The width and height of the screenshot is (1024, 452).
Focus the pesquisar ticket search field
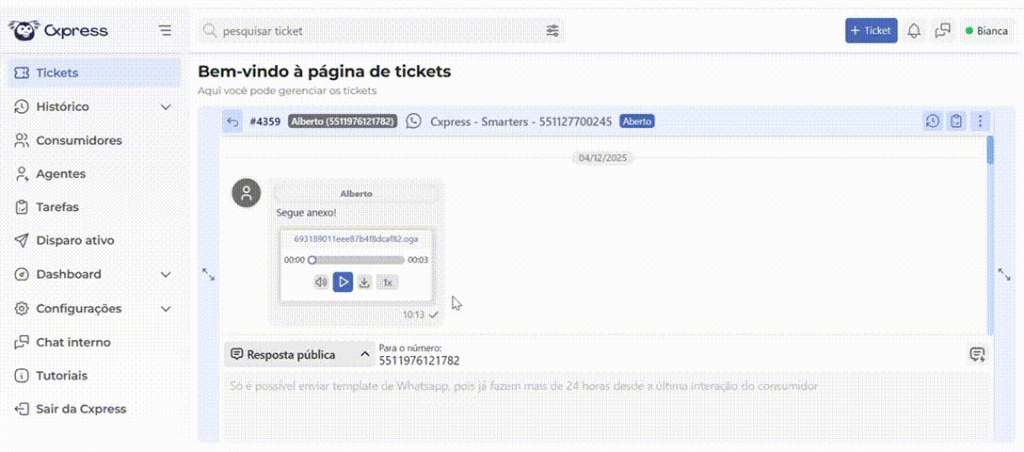point(380,31)
